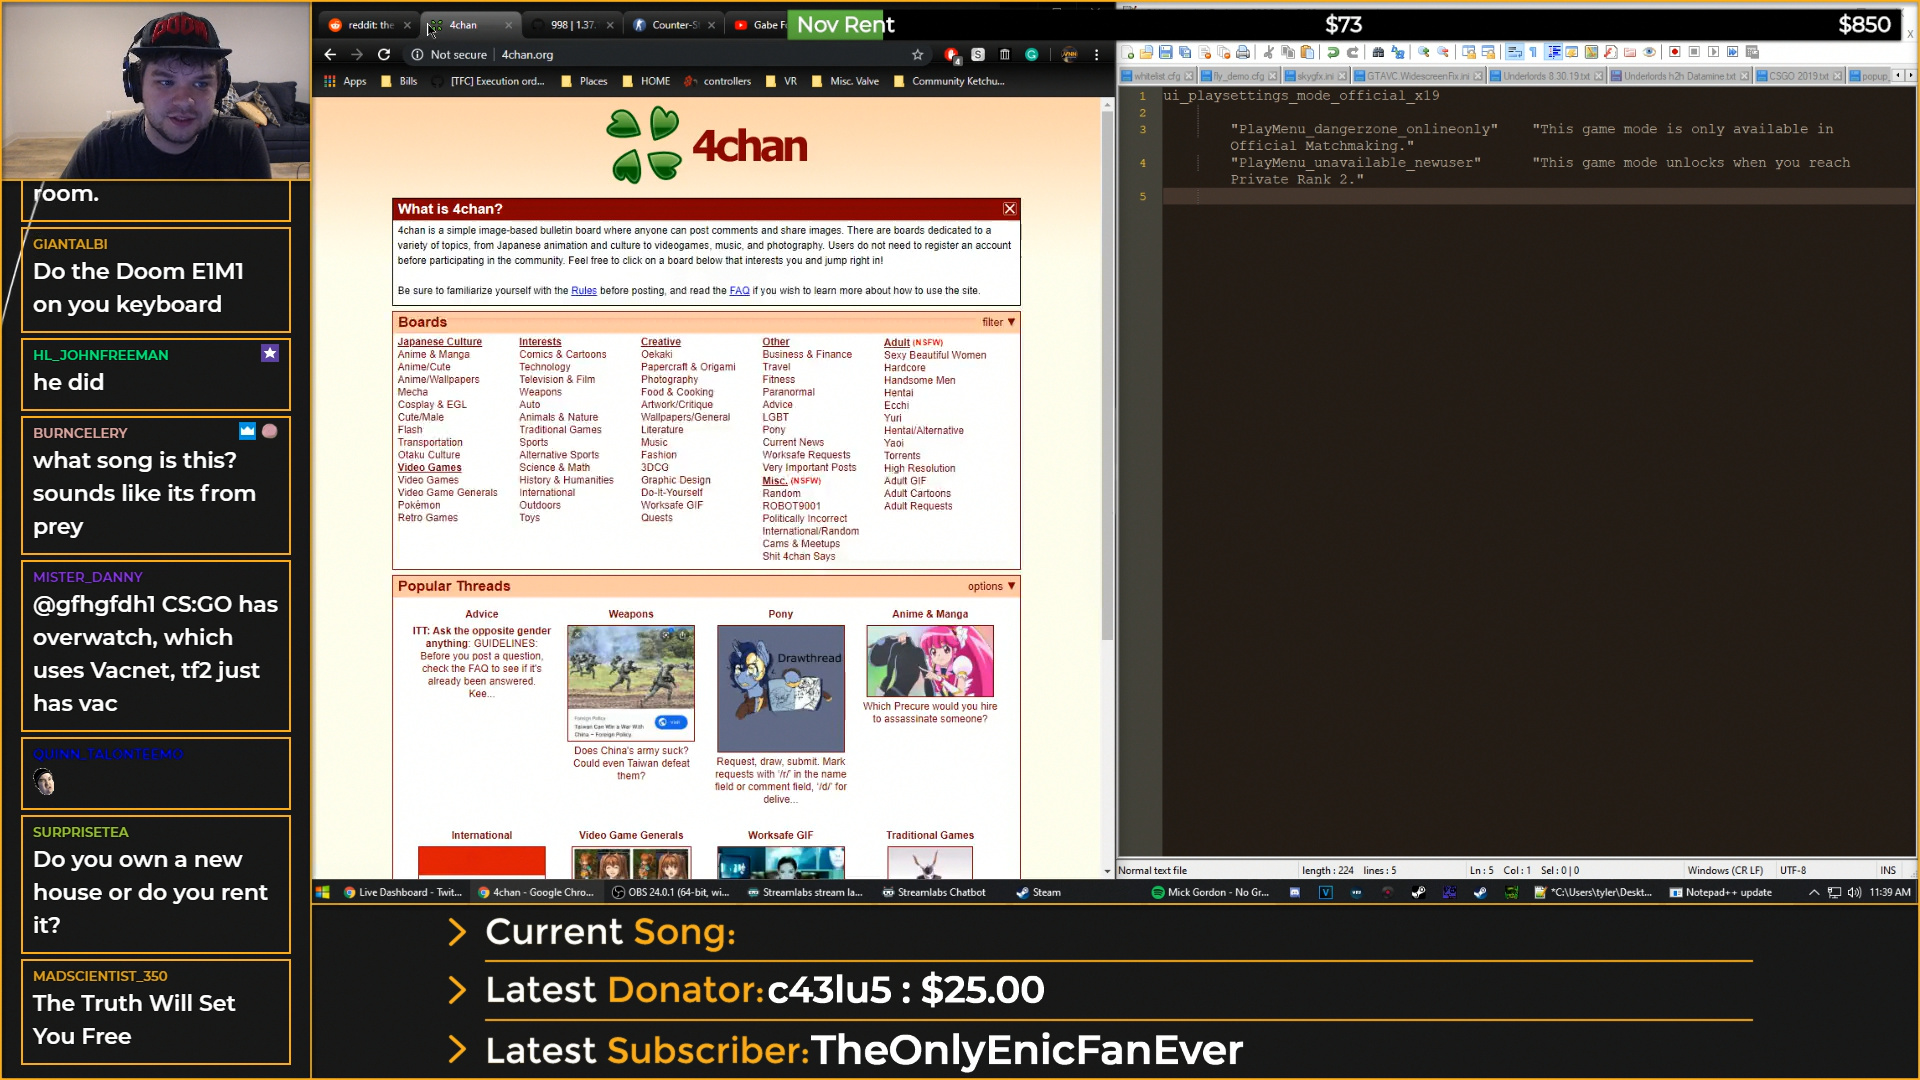This screenshot has width=1920, height=1080.
Task: Click Pony Drawthread thumbnail
Action: [x=781, y=688]
